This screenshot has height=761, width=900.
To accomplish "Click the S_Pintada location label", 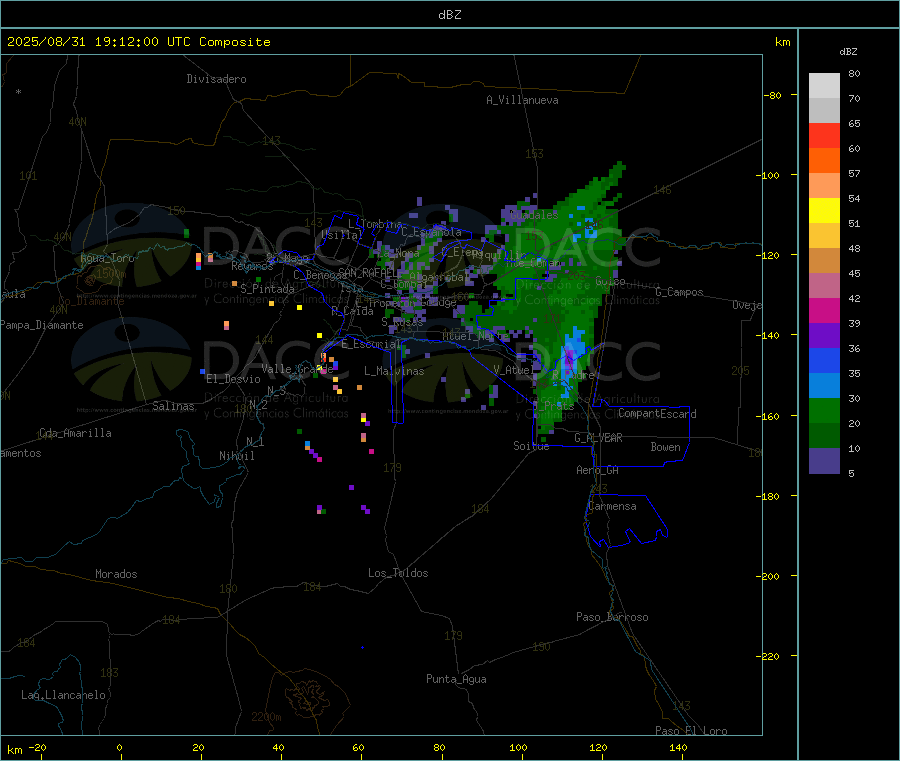I will pyautogui.click(x=267, y=289).
